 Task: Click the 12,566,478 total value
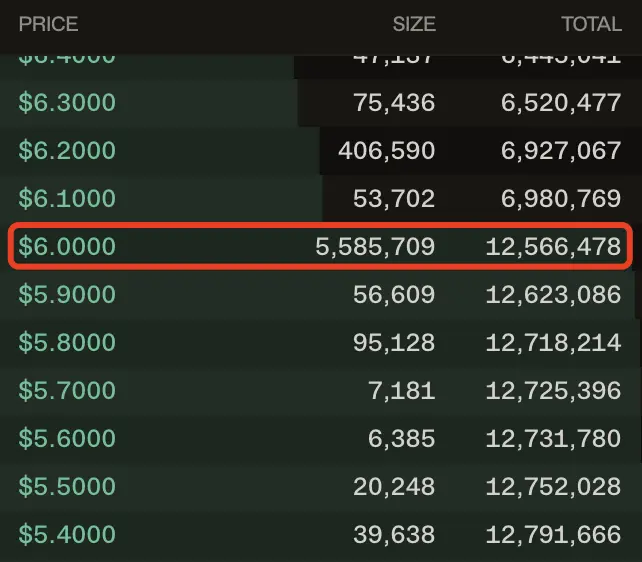[553, 246]
